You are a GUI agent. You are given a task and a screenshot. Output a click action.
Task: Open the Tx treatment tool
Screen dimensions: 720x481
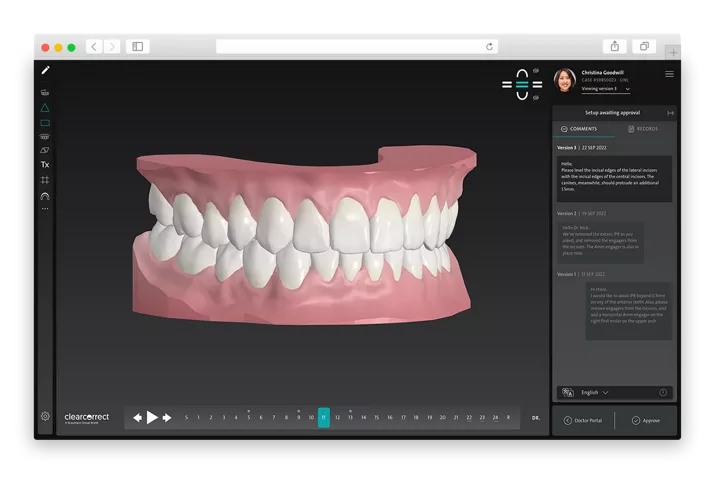(x=45, y=164)
